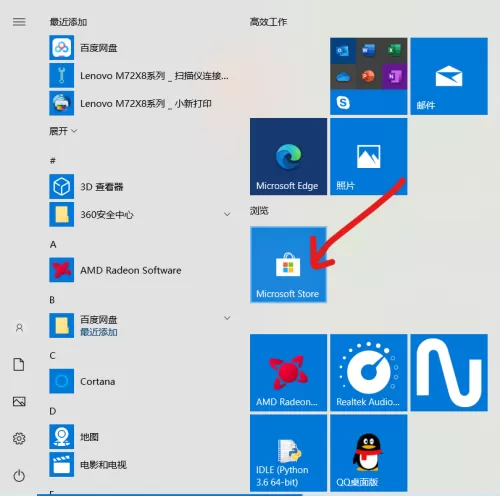This screenshot has width=500, height=496.
Task: Click the B letter index header
Action: [x=52, y=300]
